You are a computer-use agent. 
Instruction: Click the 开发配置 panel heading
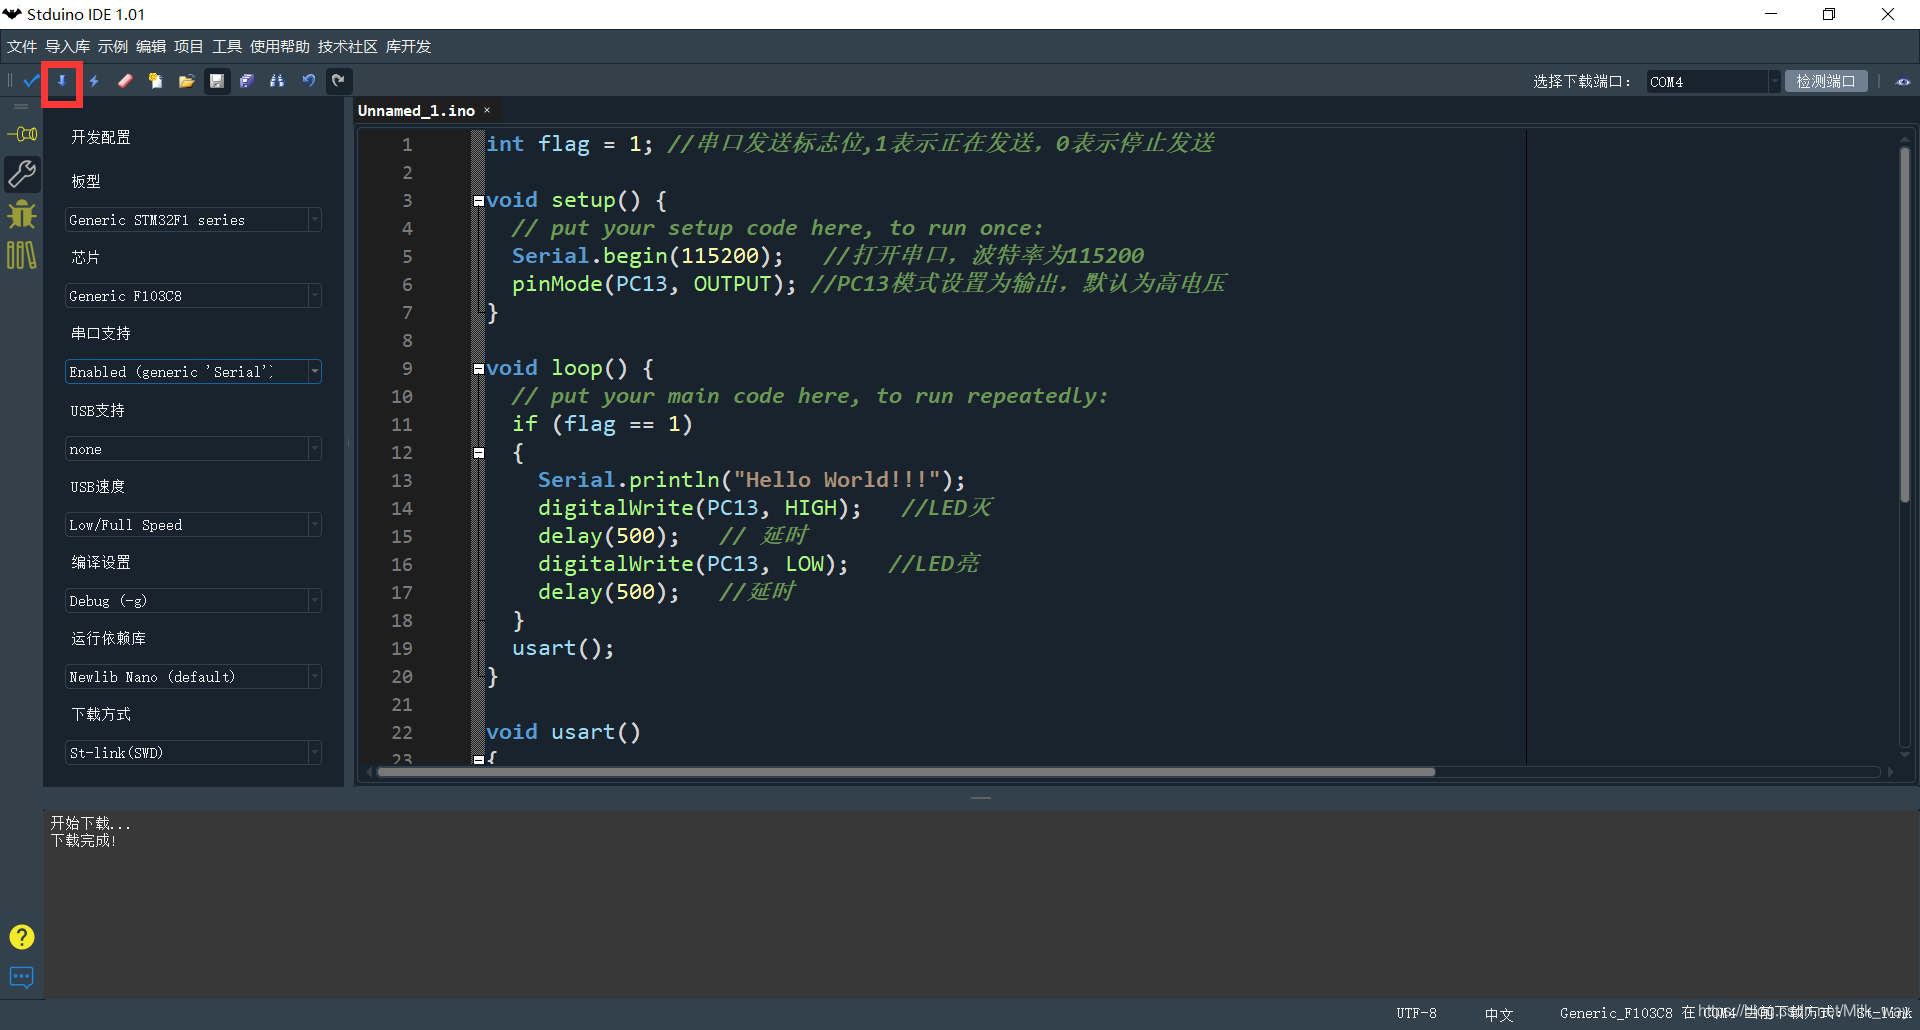click(101, 137)
